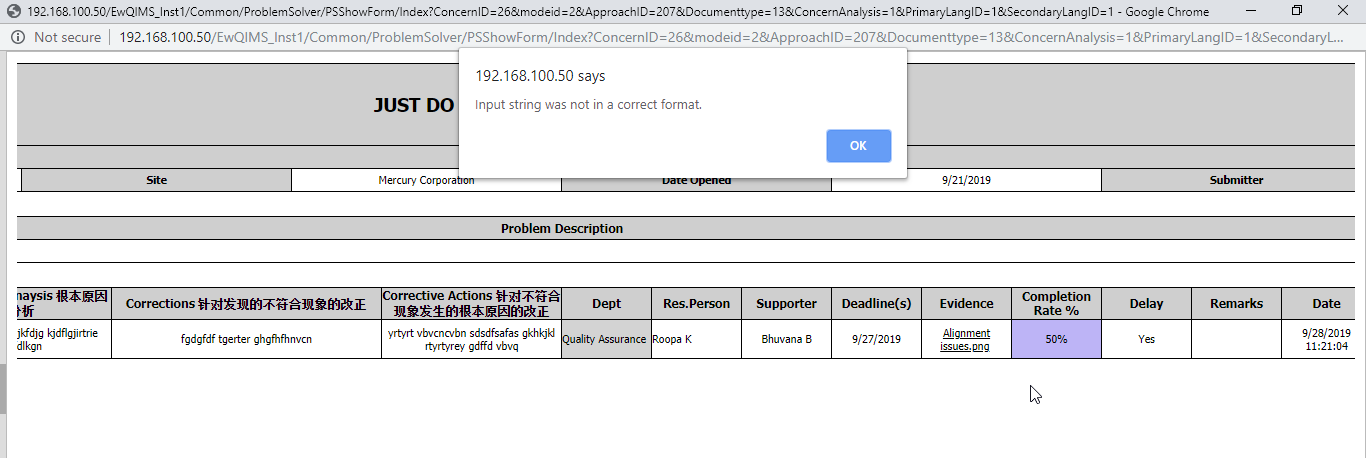The height and width of the screenshot is (458, 1366).
Task: Click the yrtyrt vbvcncvbn corrective actions cell
Action: point(471,339)
